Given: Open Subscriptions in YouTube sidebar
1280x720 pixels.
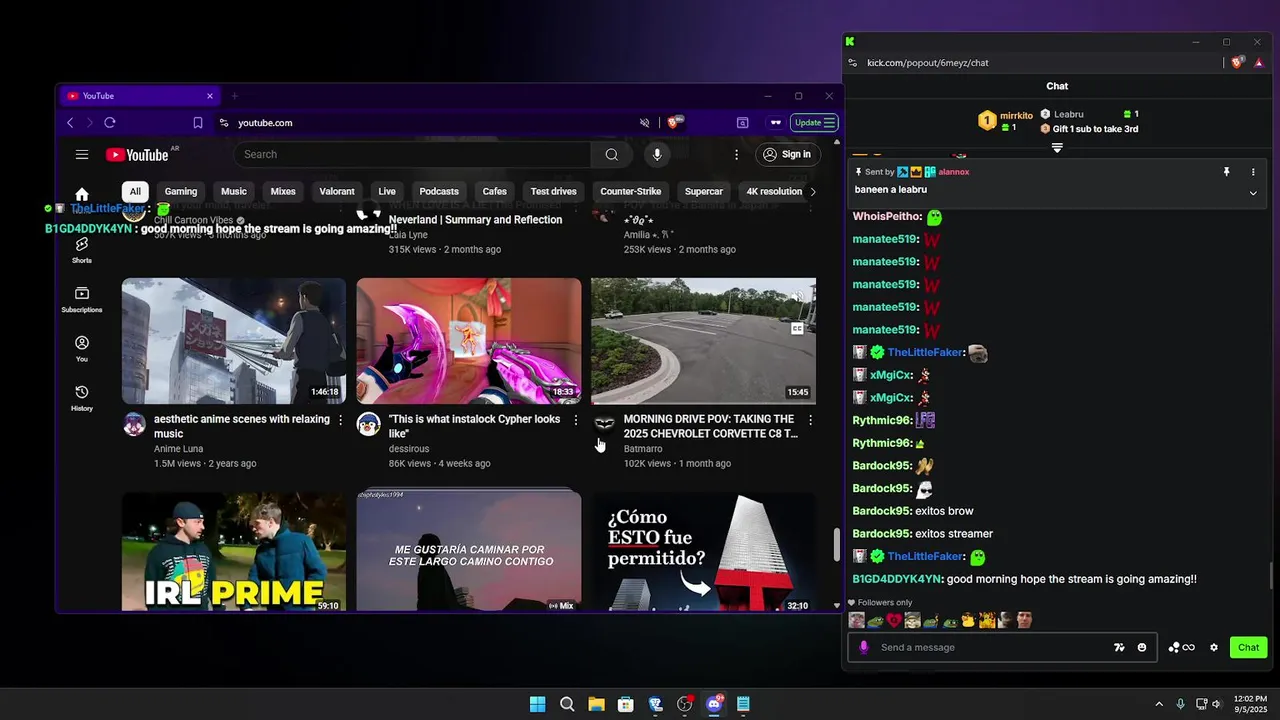Looking at the screenshot, I should [x=82, y=299].
